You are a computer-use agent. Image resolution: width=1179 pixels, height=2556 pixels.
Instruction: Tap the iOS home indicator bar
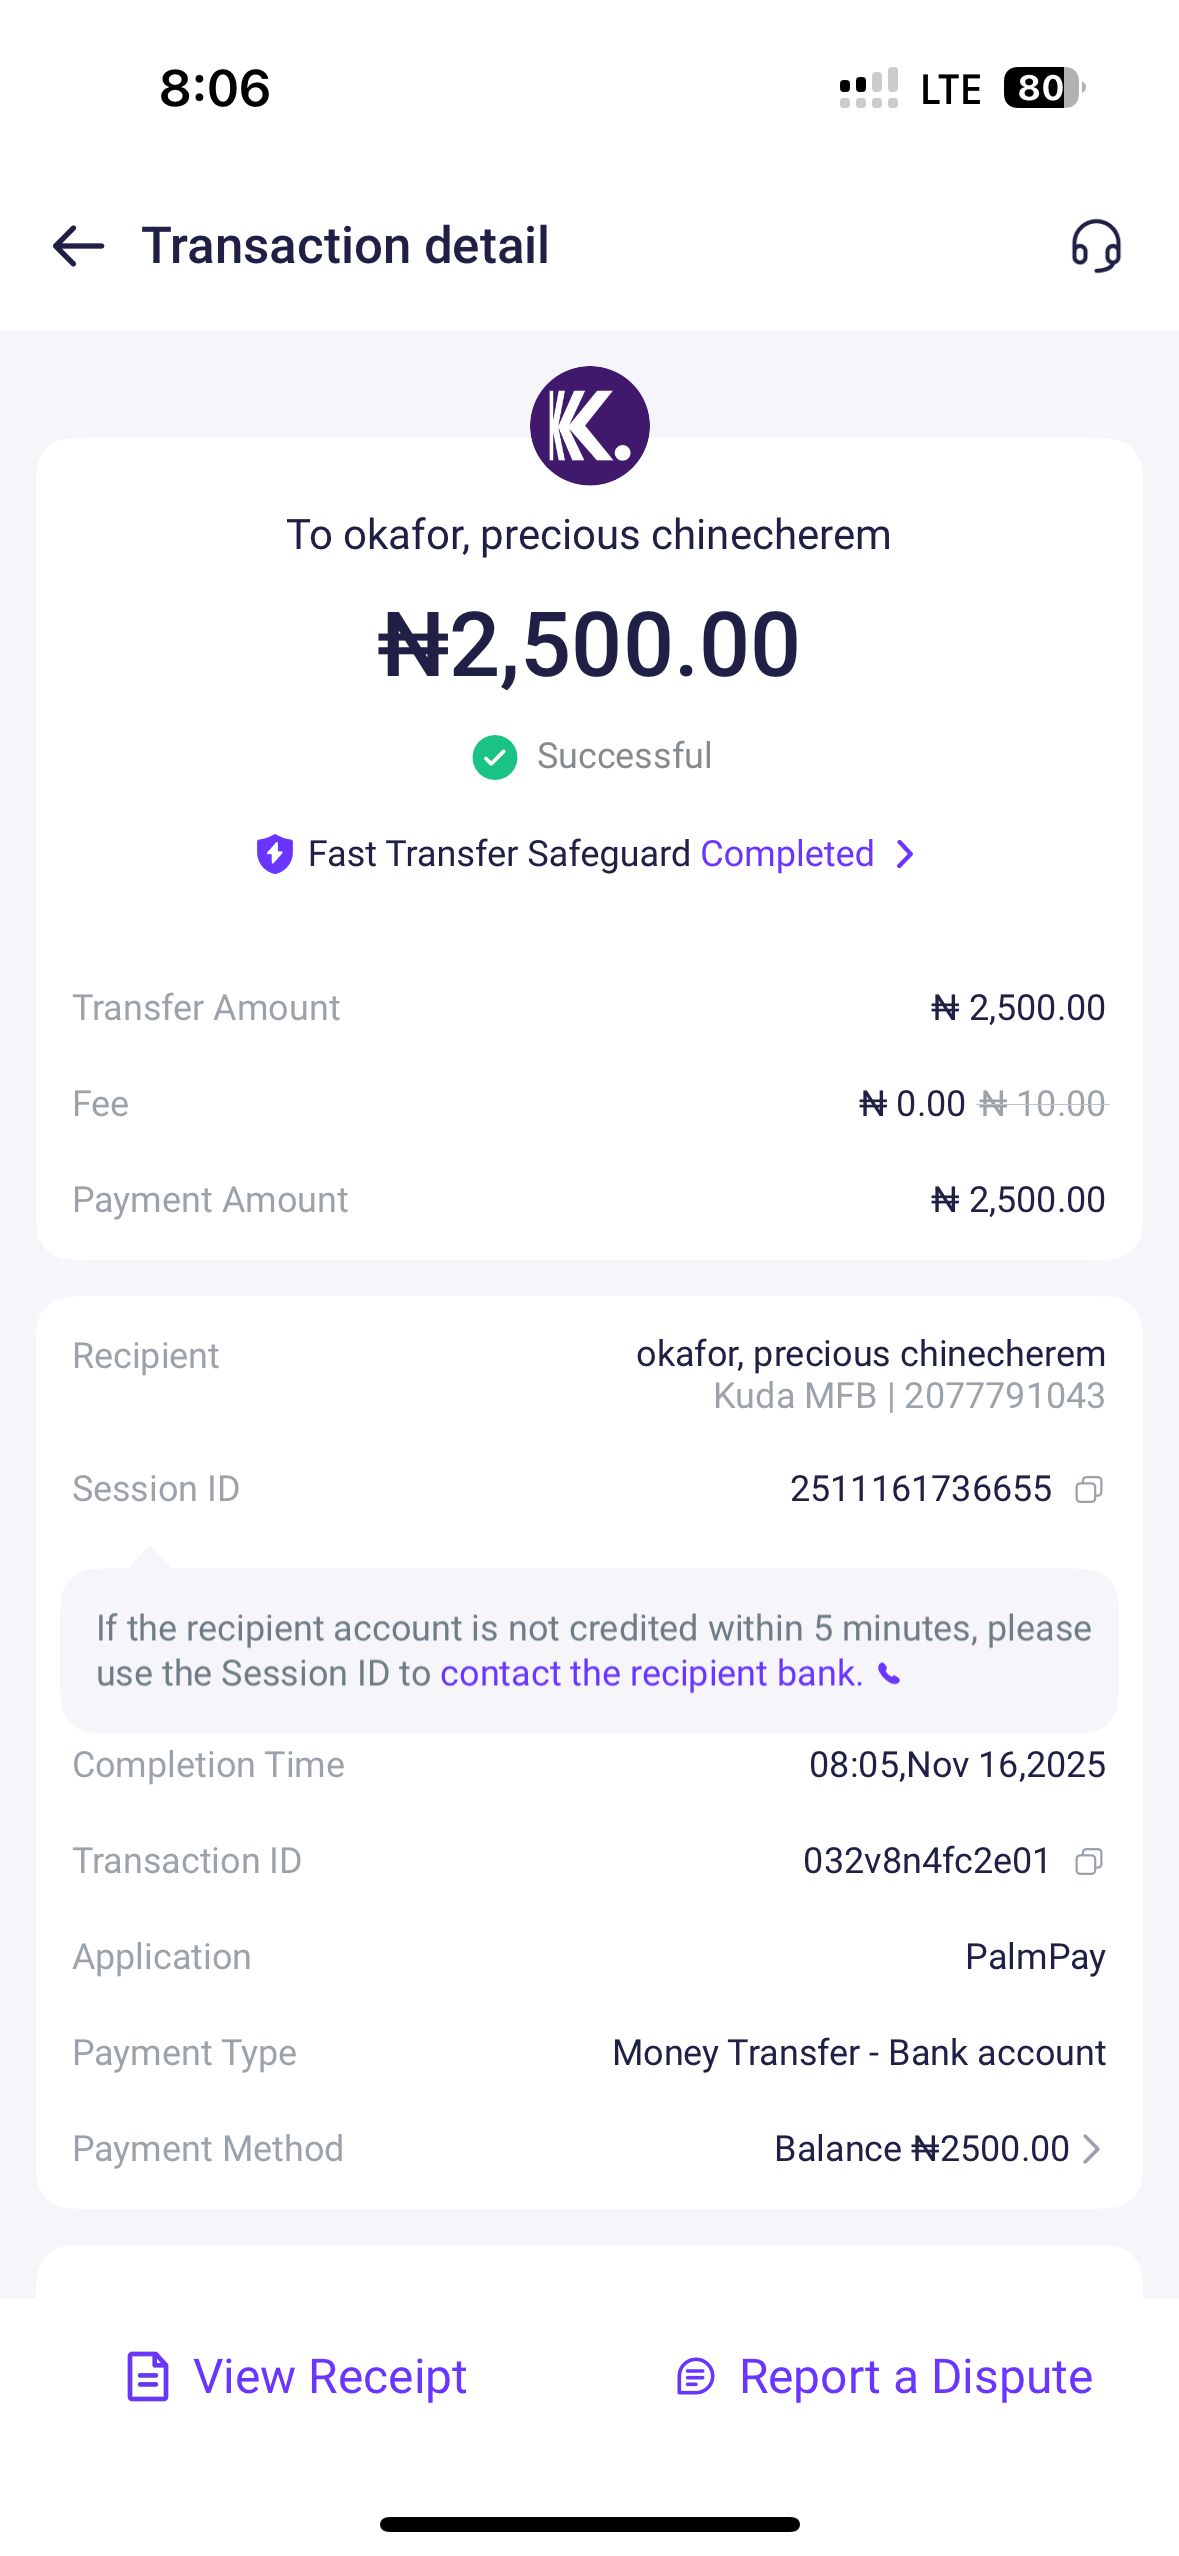590,2524
